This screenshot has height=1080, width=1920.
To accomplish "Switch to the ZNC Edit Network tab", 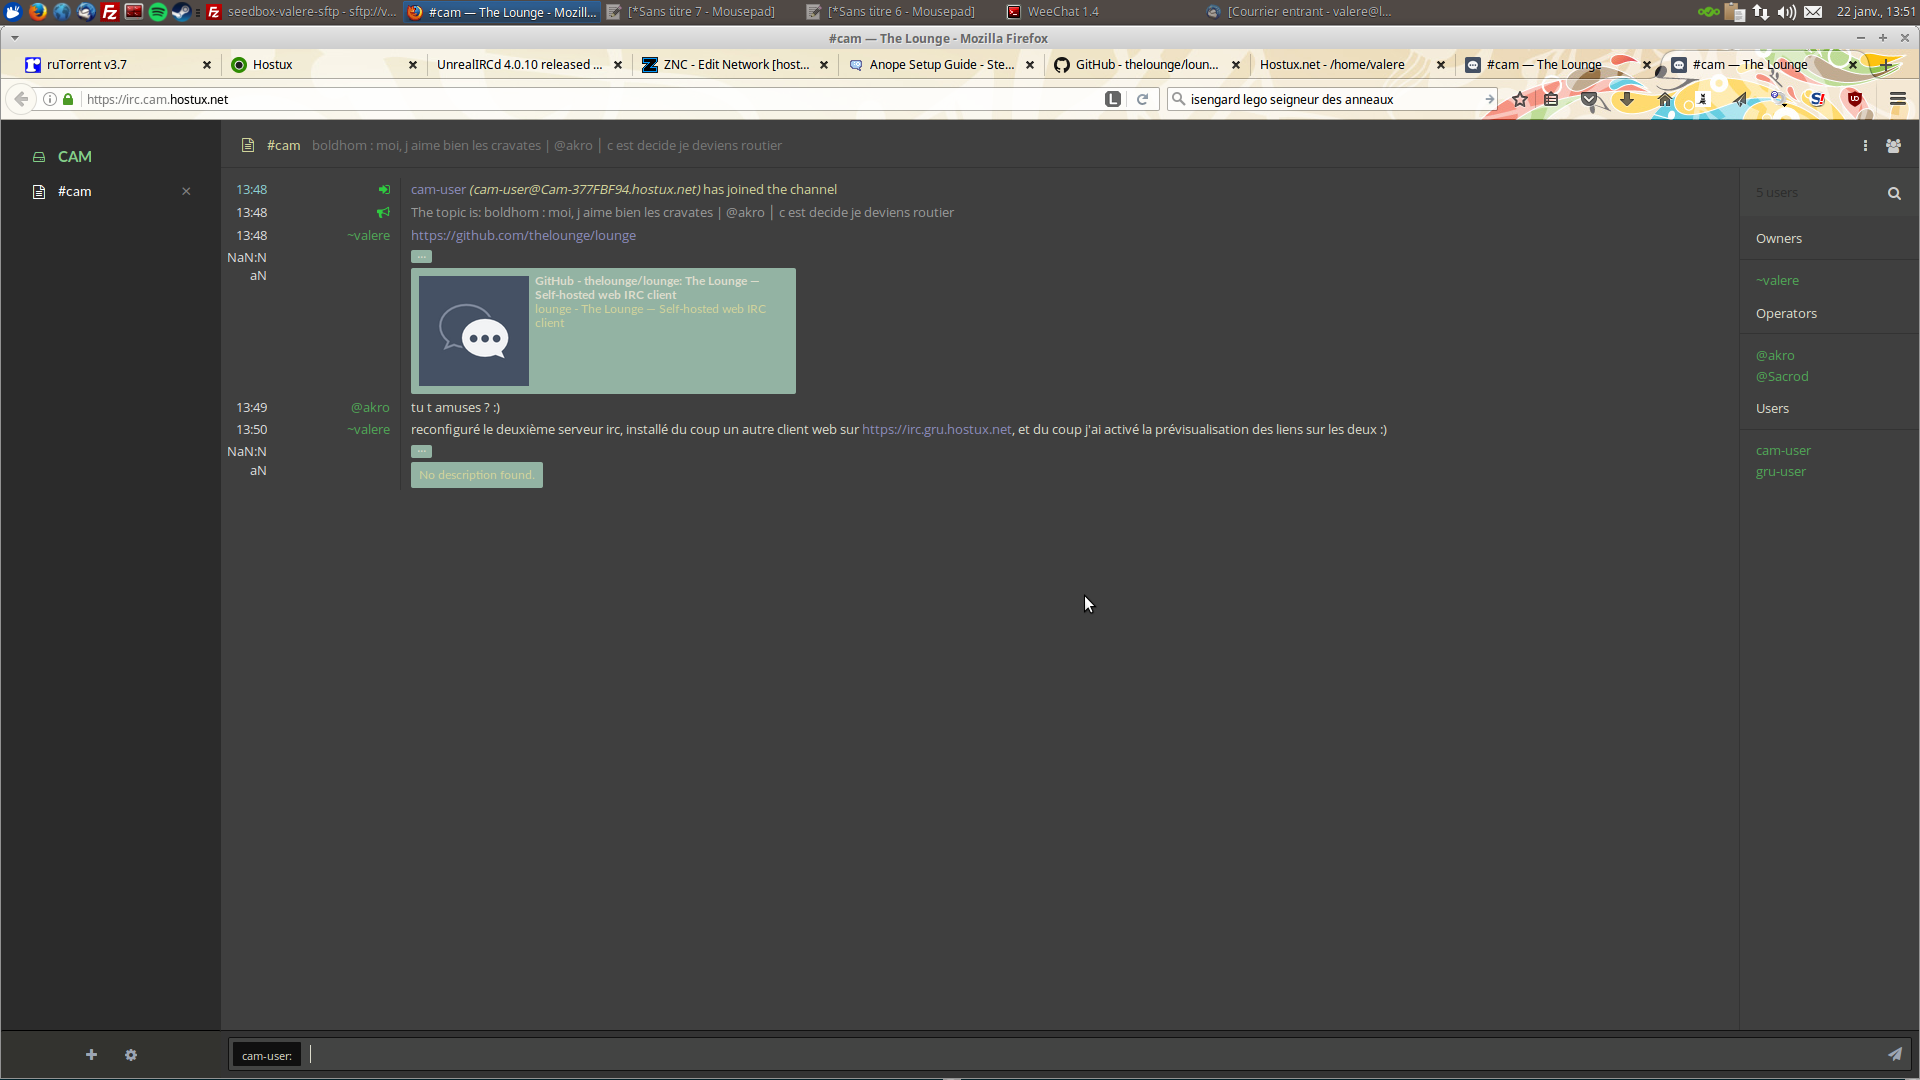I will pos(736,64).
